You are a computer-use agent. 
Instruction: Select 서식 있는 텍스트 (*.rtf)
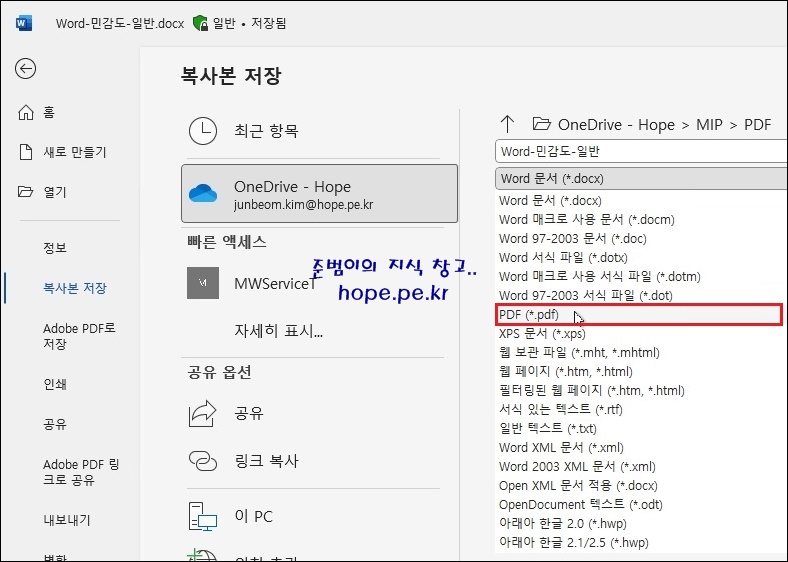click(561, 410)
